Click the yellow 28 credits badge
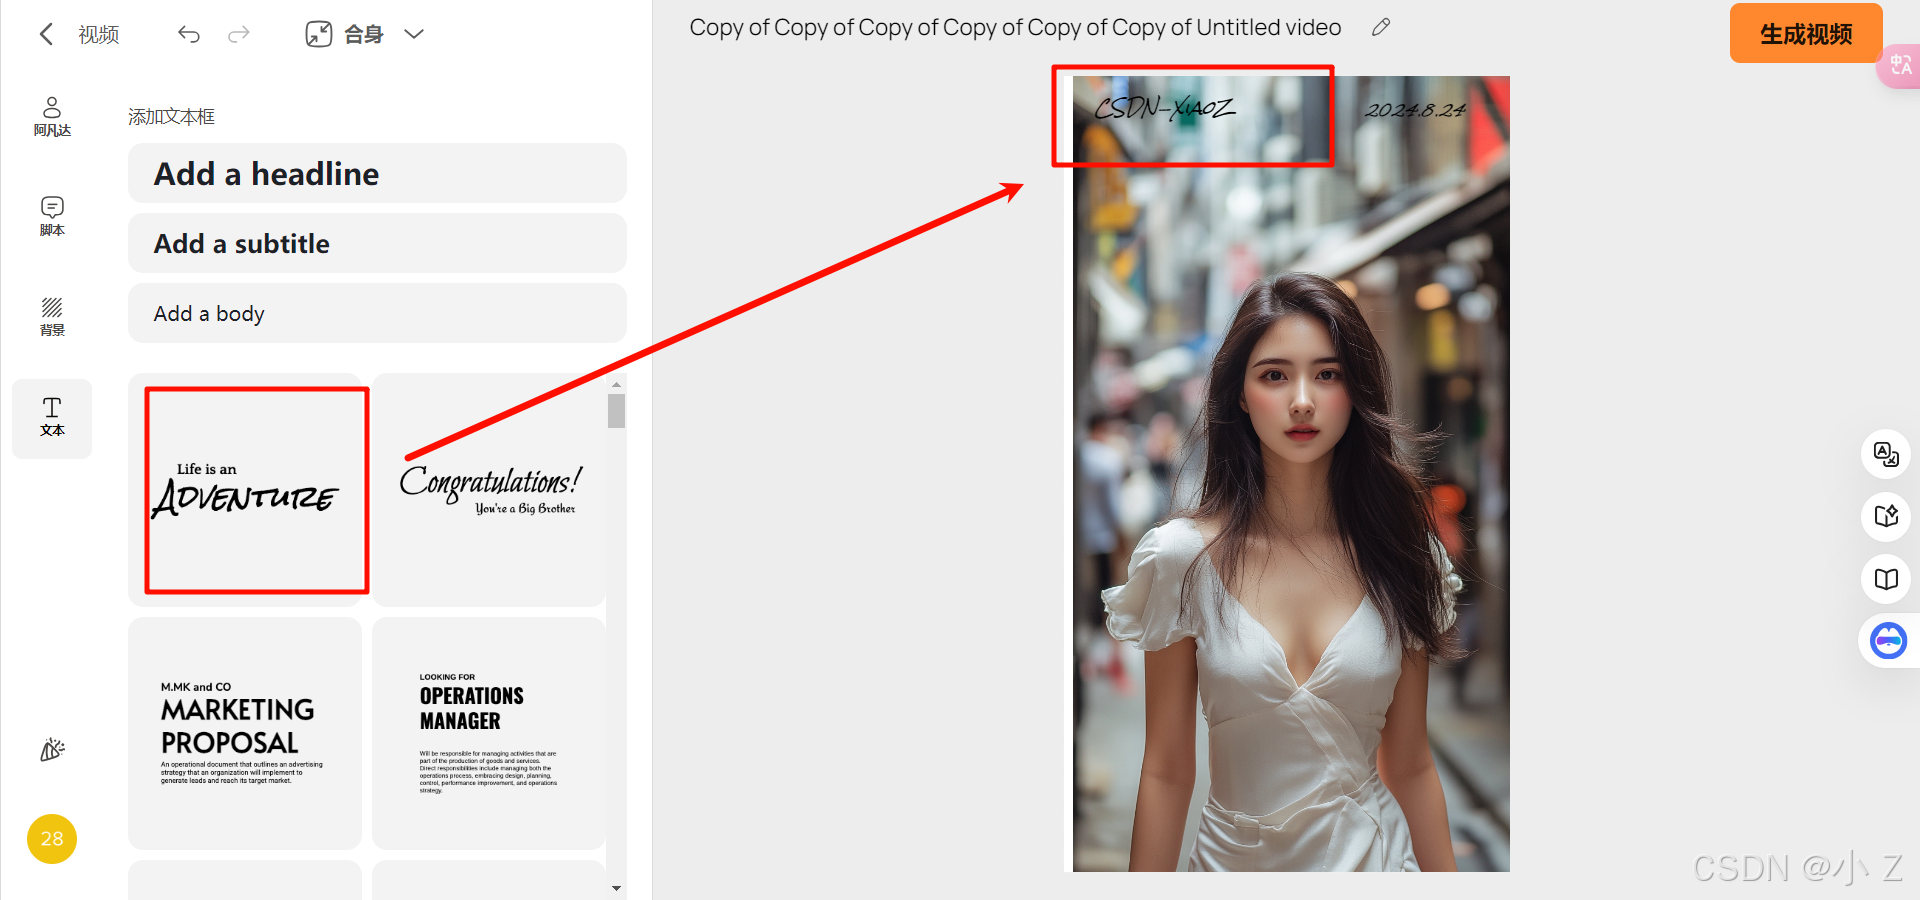Screen dimensions: 1920x900 [52, 838]
